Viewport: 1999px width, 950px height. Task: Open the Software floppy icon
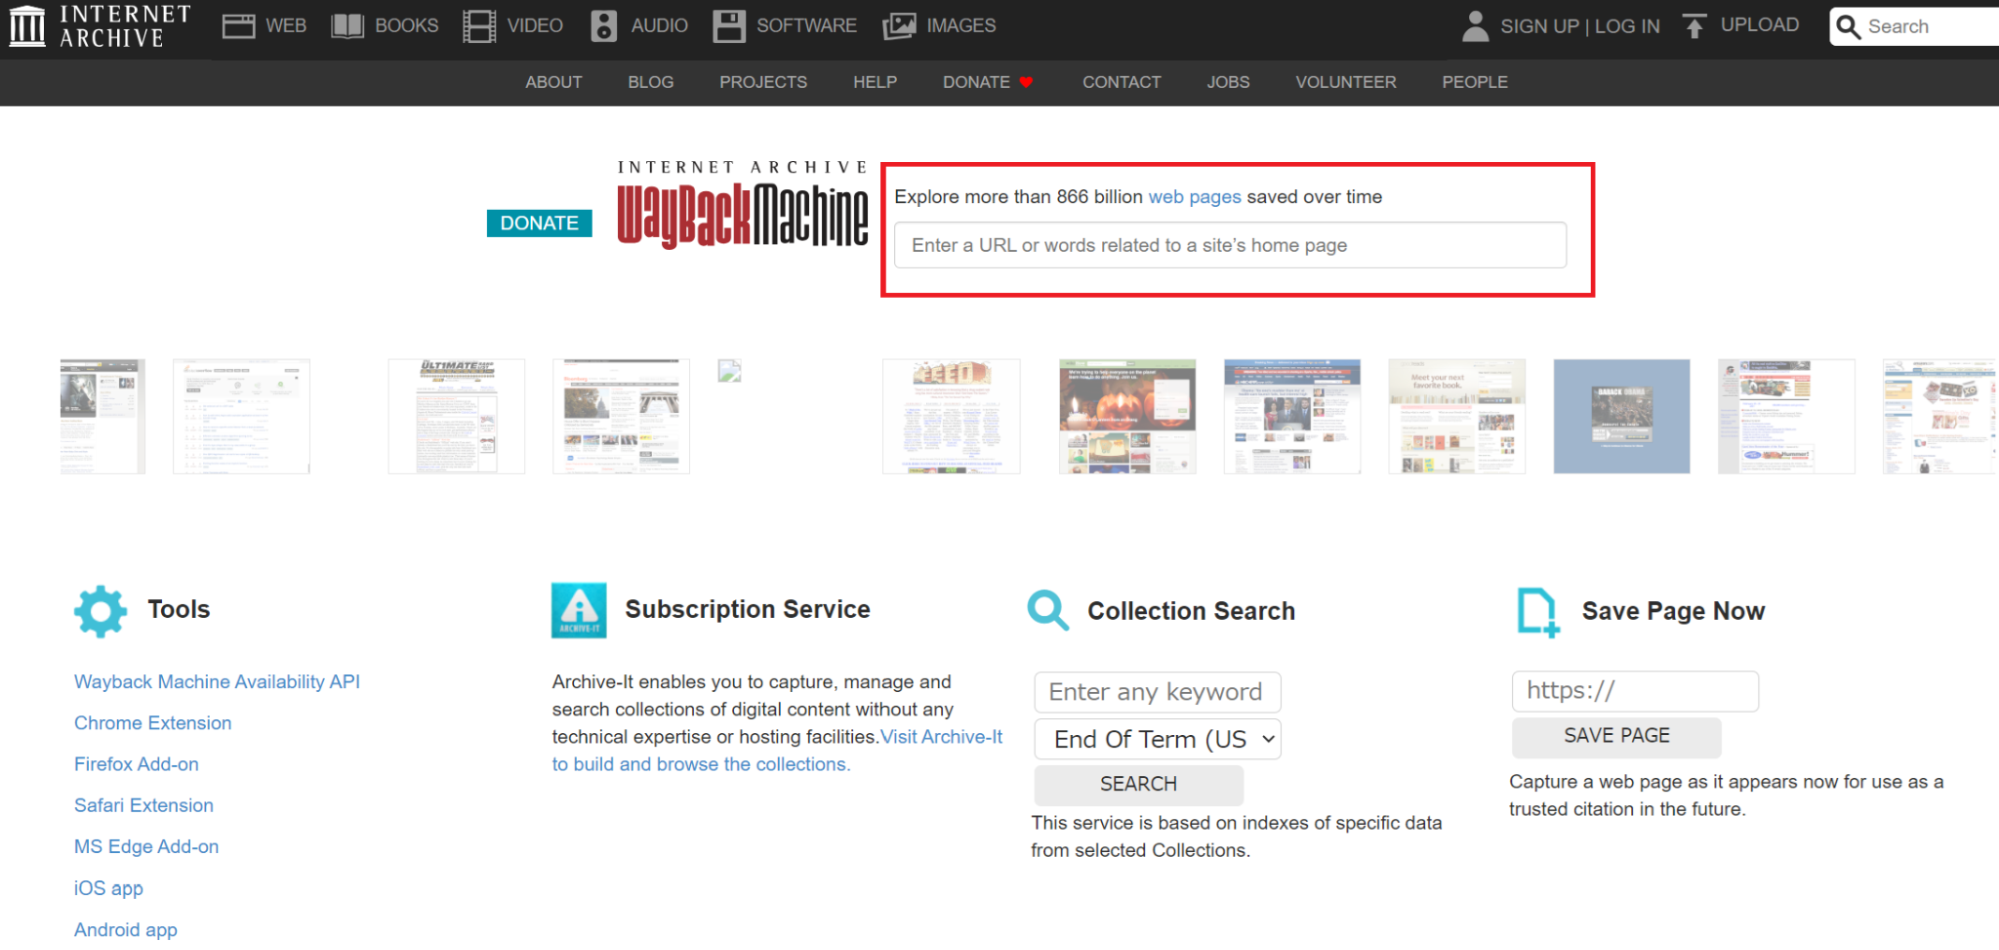(x=729, y=26)
